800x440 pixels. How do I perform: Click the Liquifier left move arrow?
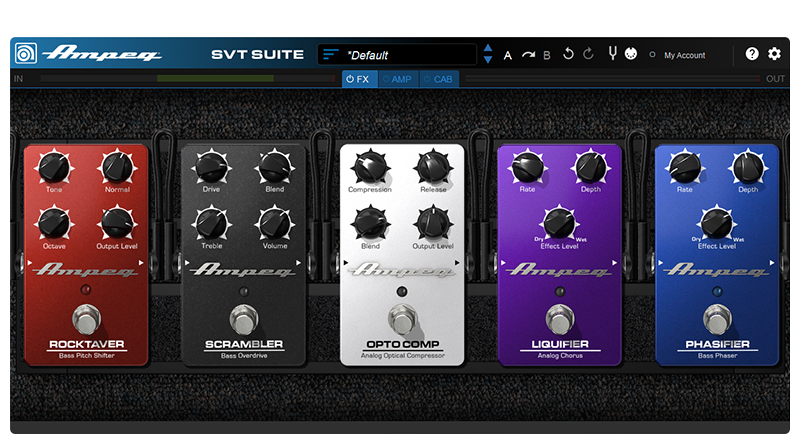click(503, 263)
